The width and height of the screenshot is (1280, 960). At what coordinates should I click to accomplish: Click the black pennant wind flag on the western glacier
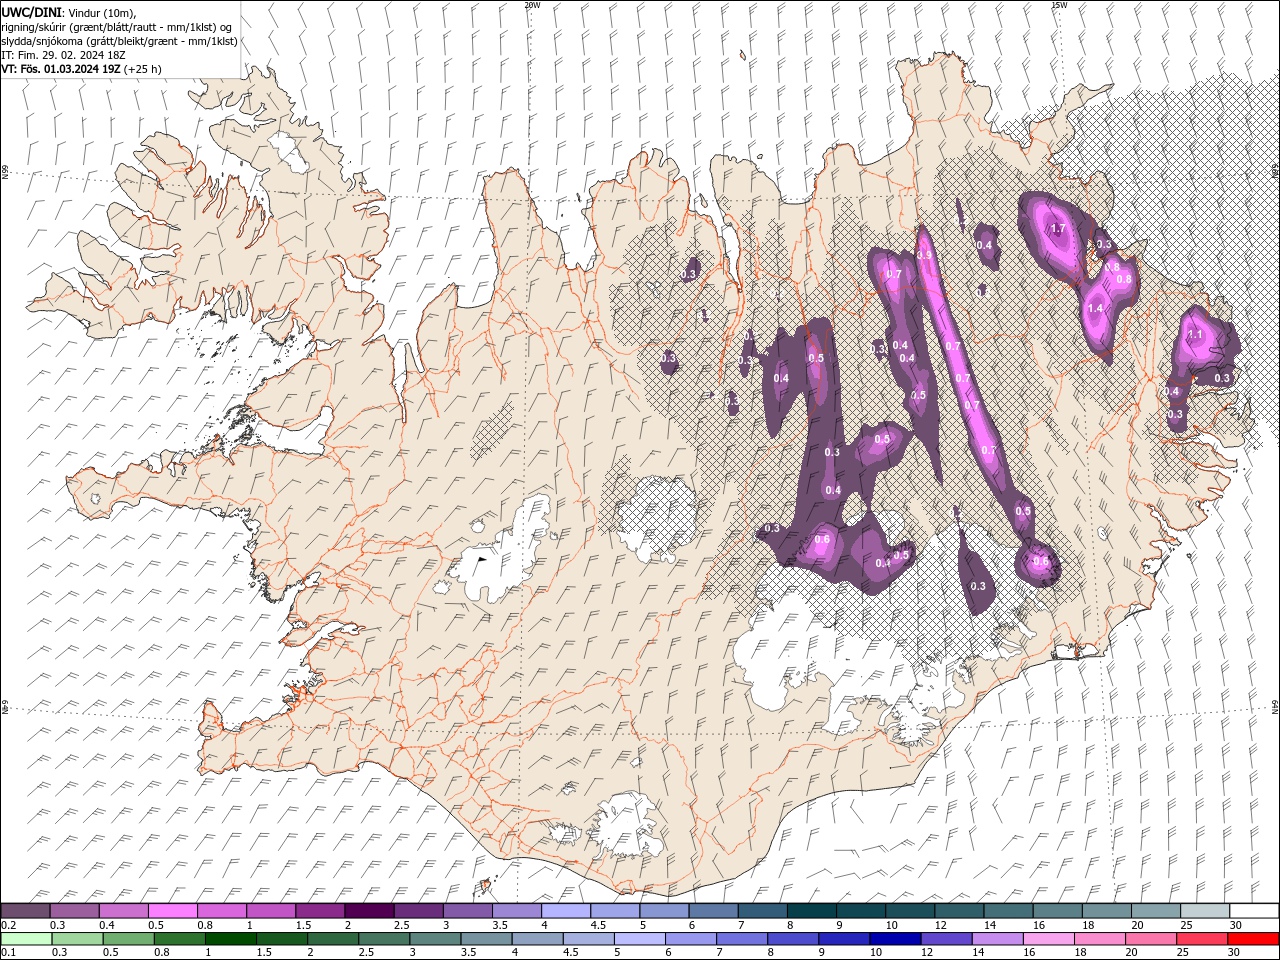tap(481, 560)
